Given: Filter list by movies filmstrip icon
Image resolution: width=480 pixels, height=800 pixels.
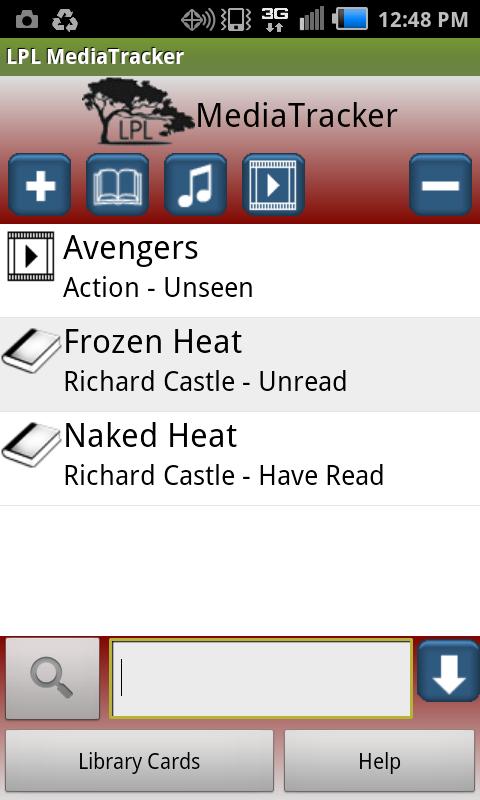Looking at the screenshot, I should tap(273, 185).
